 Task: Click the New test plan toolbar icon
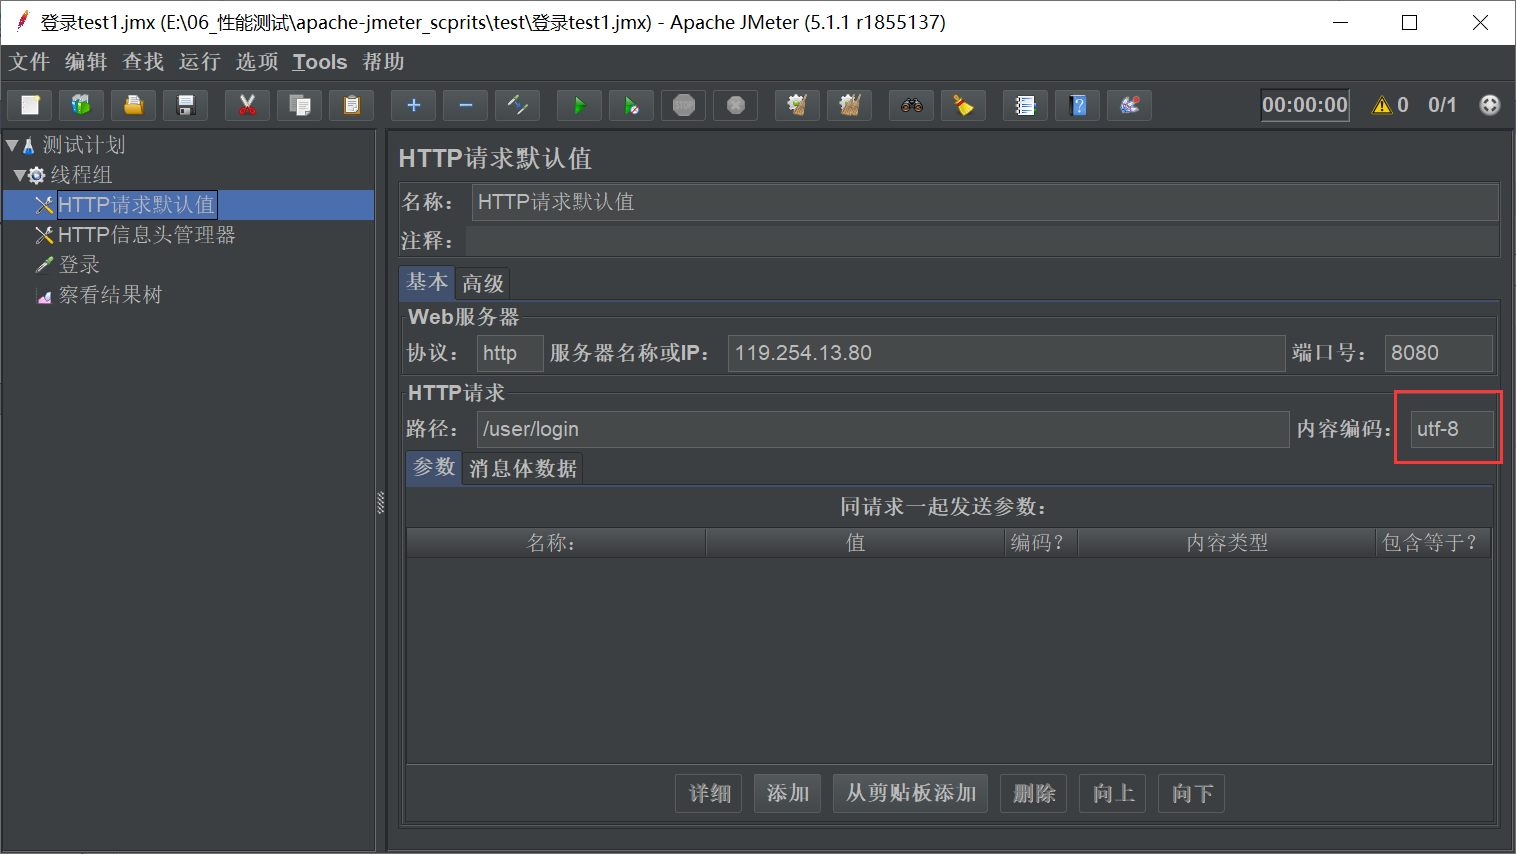pos(30,105)
